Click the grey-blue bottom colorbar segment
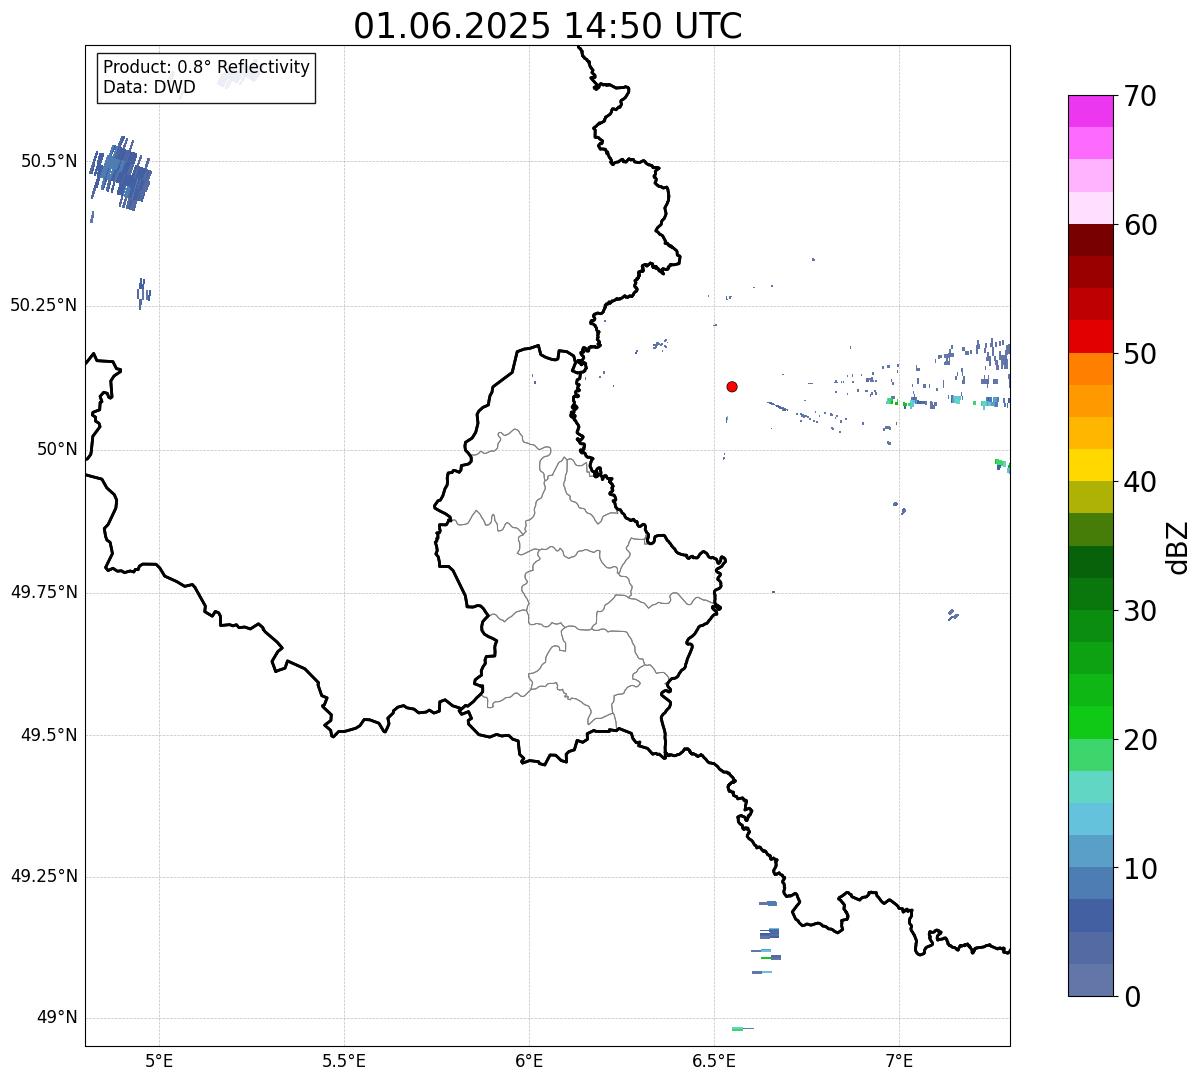1202x1081 pixels. (1091, 980)
